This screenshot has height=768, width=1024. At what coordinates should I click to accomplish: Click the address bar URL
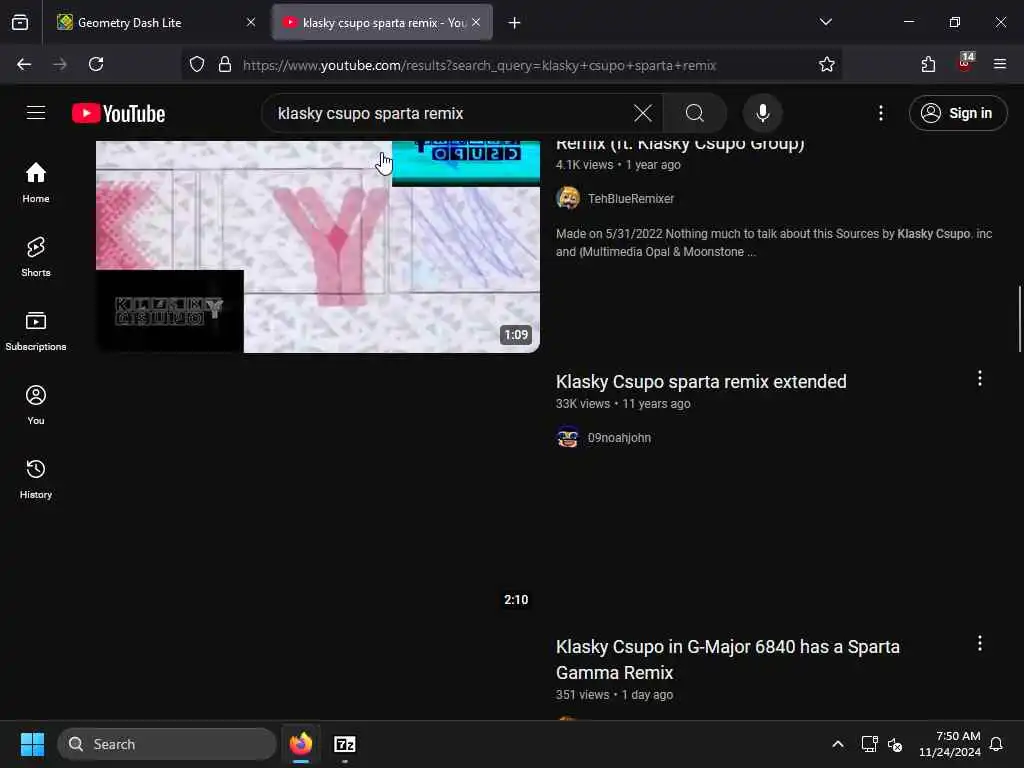479,65
